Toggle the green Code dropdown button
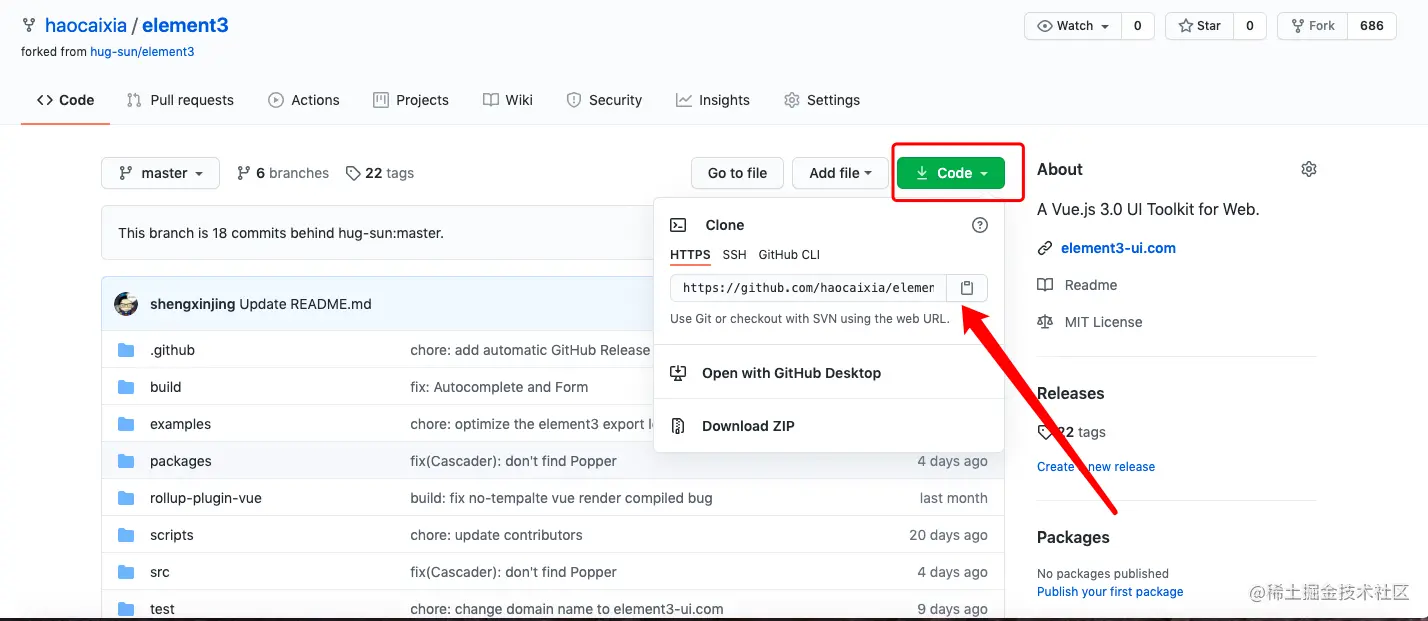Image resolution: width=1428 pixels, height=621 pixels. 950,173
